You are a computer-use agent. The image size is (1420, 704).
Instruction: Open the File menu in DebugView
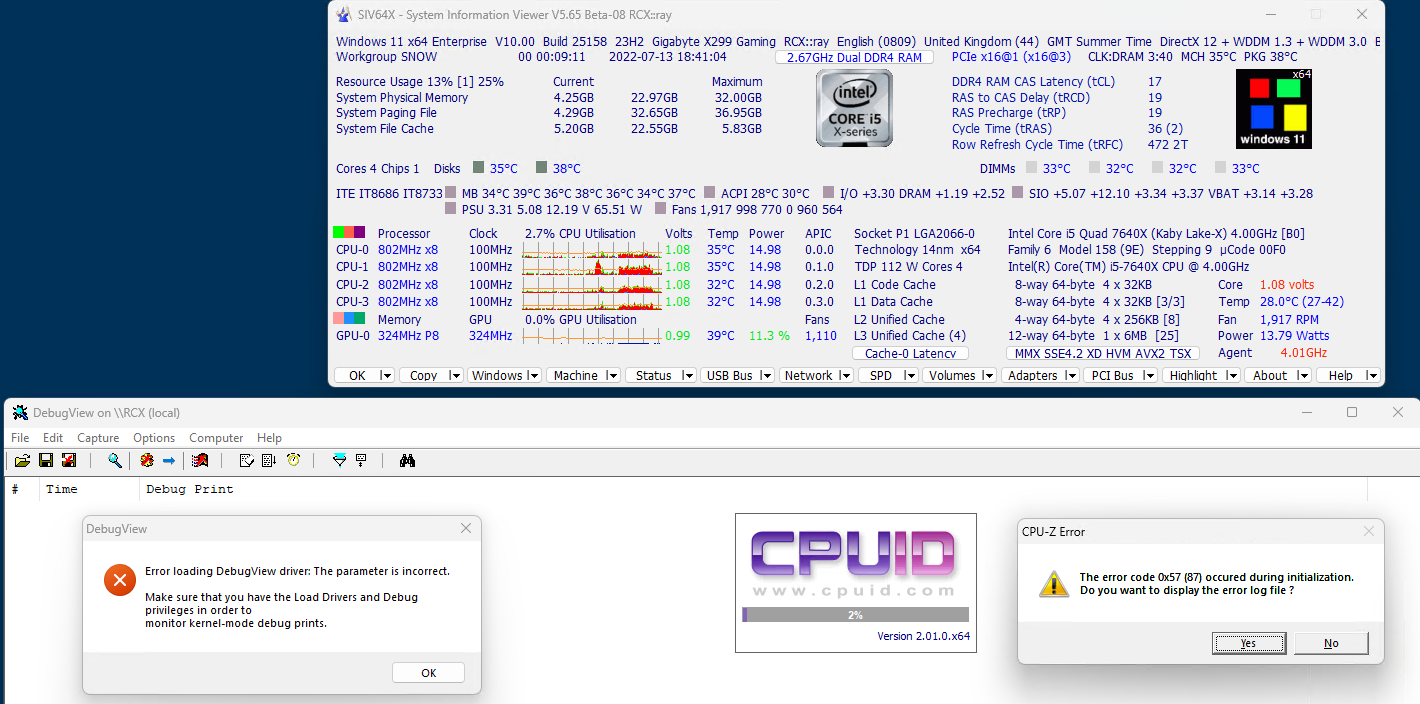(20, 438)
